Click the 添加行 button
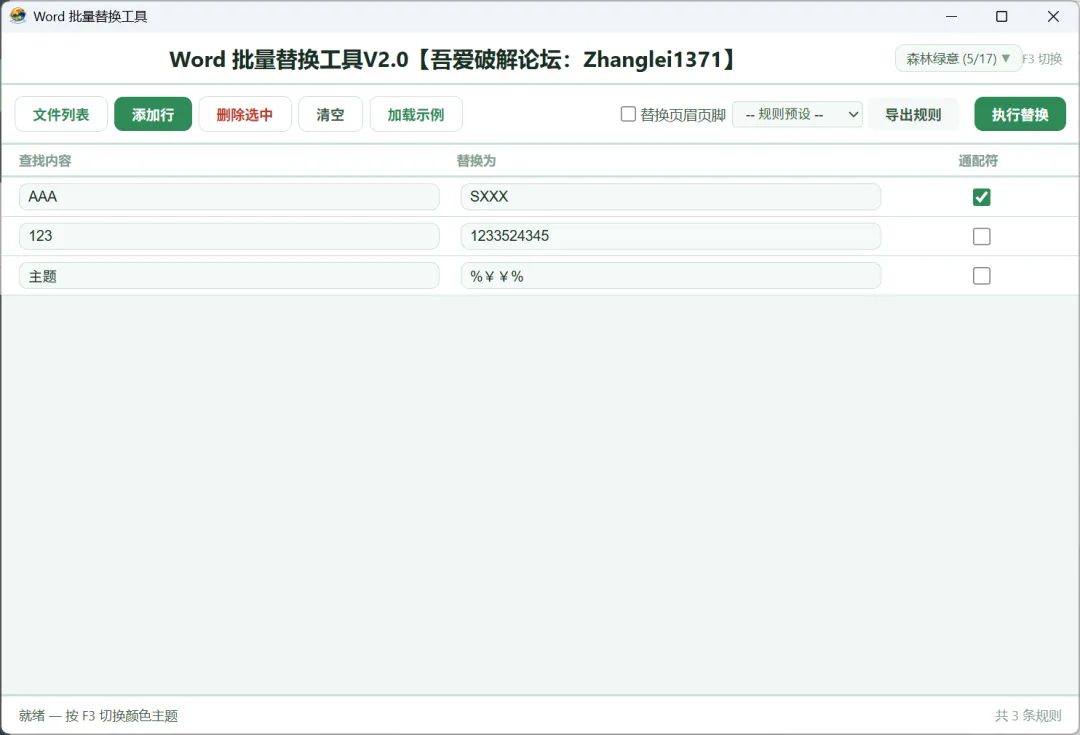The height and width of the screenshot is (735, 1080). tap(153, 114)
